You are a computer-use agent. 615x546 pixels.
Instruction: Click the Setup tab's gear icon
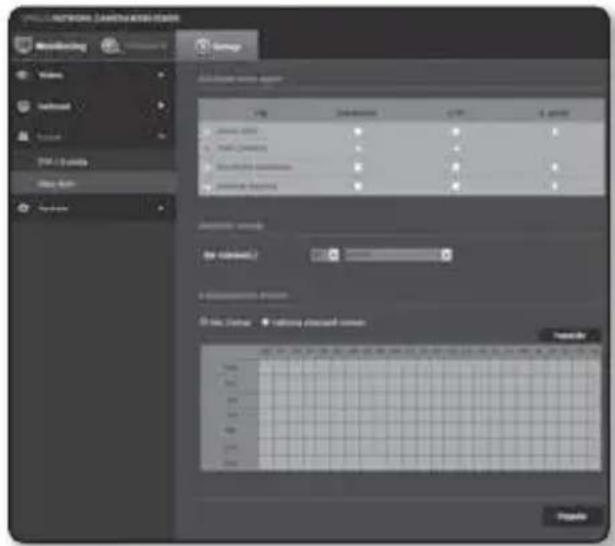[x=202, y=46]
